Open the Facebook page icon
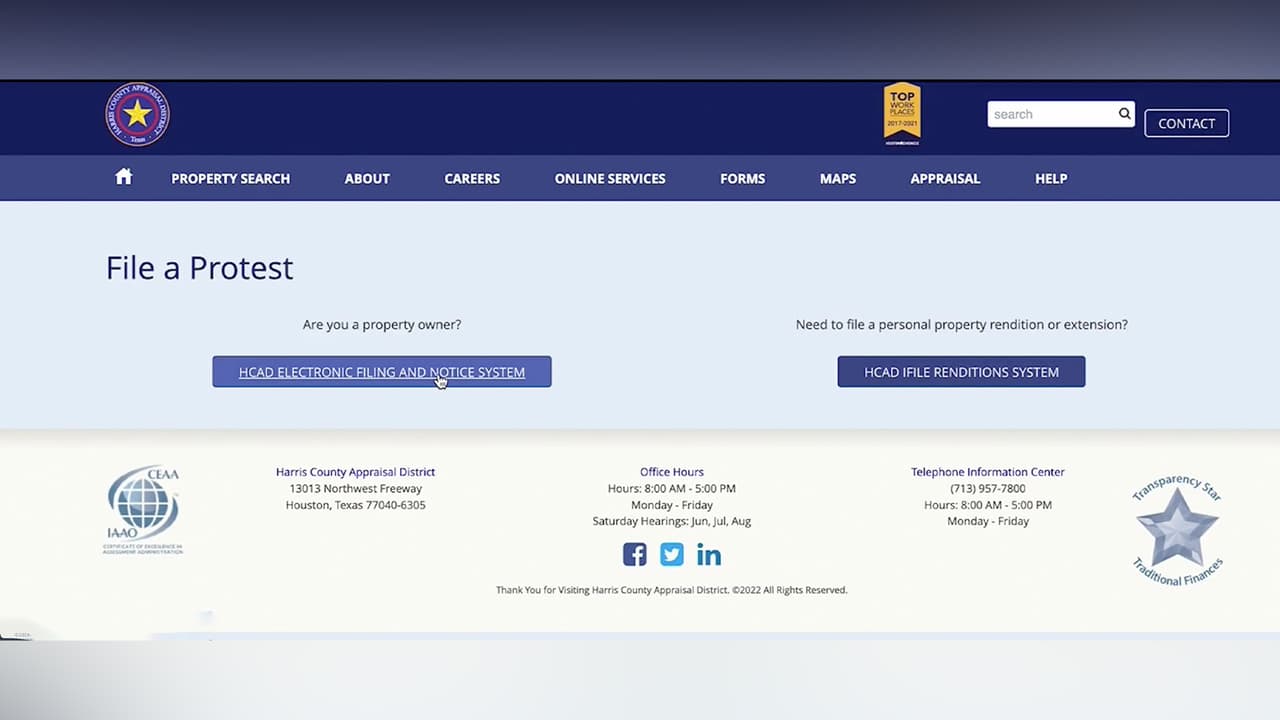This screenshot has height=720, width=1280. 634,554
